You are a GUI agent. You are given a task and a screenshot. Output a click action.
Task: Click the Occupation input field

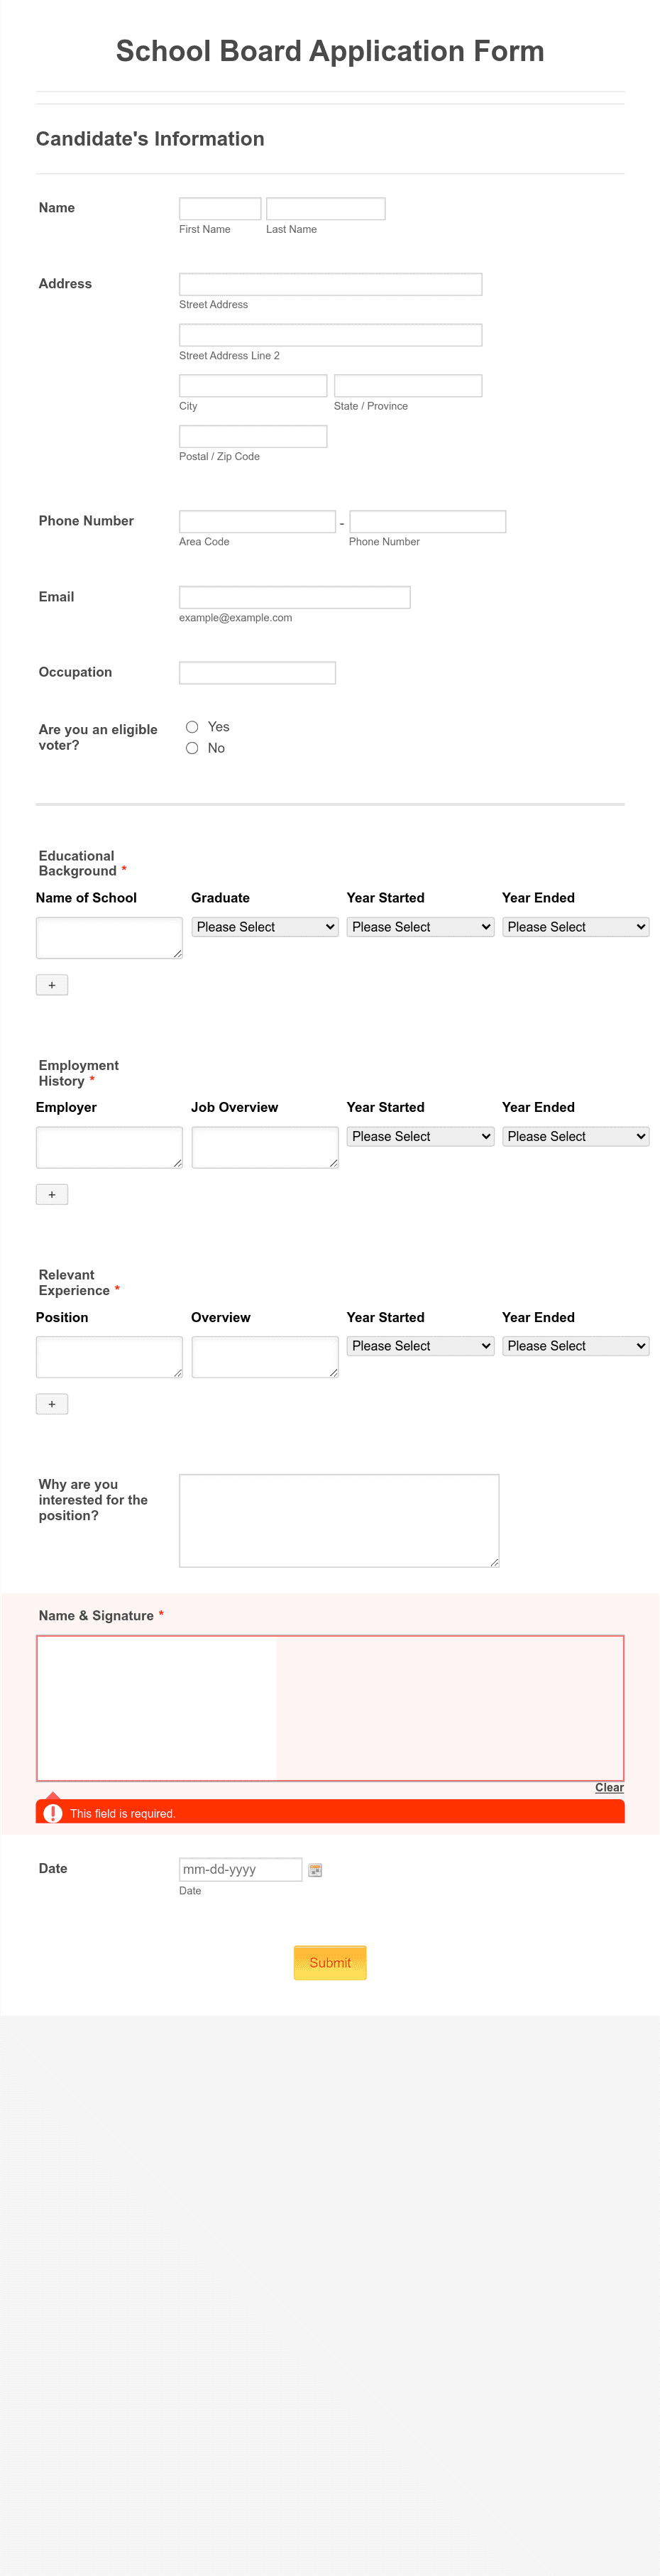[x=257, y=672]
